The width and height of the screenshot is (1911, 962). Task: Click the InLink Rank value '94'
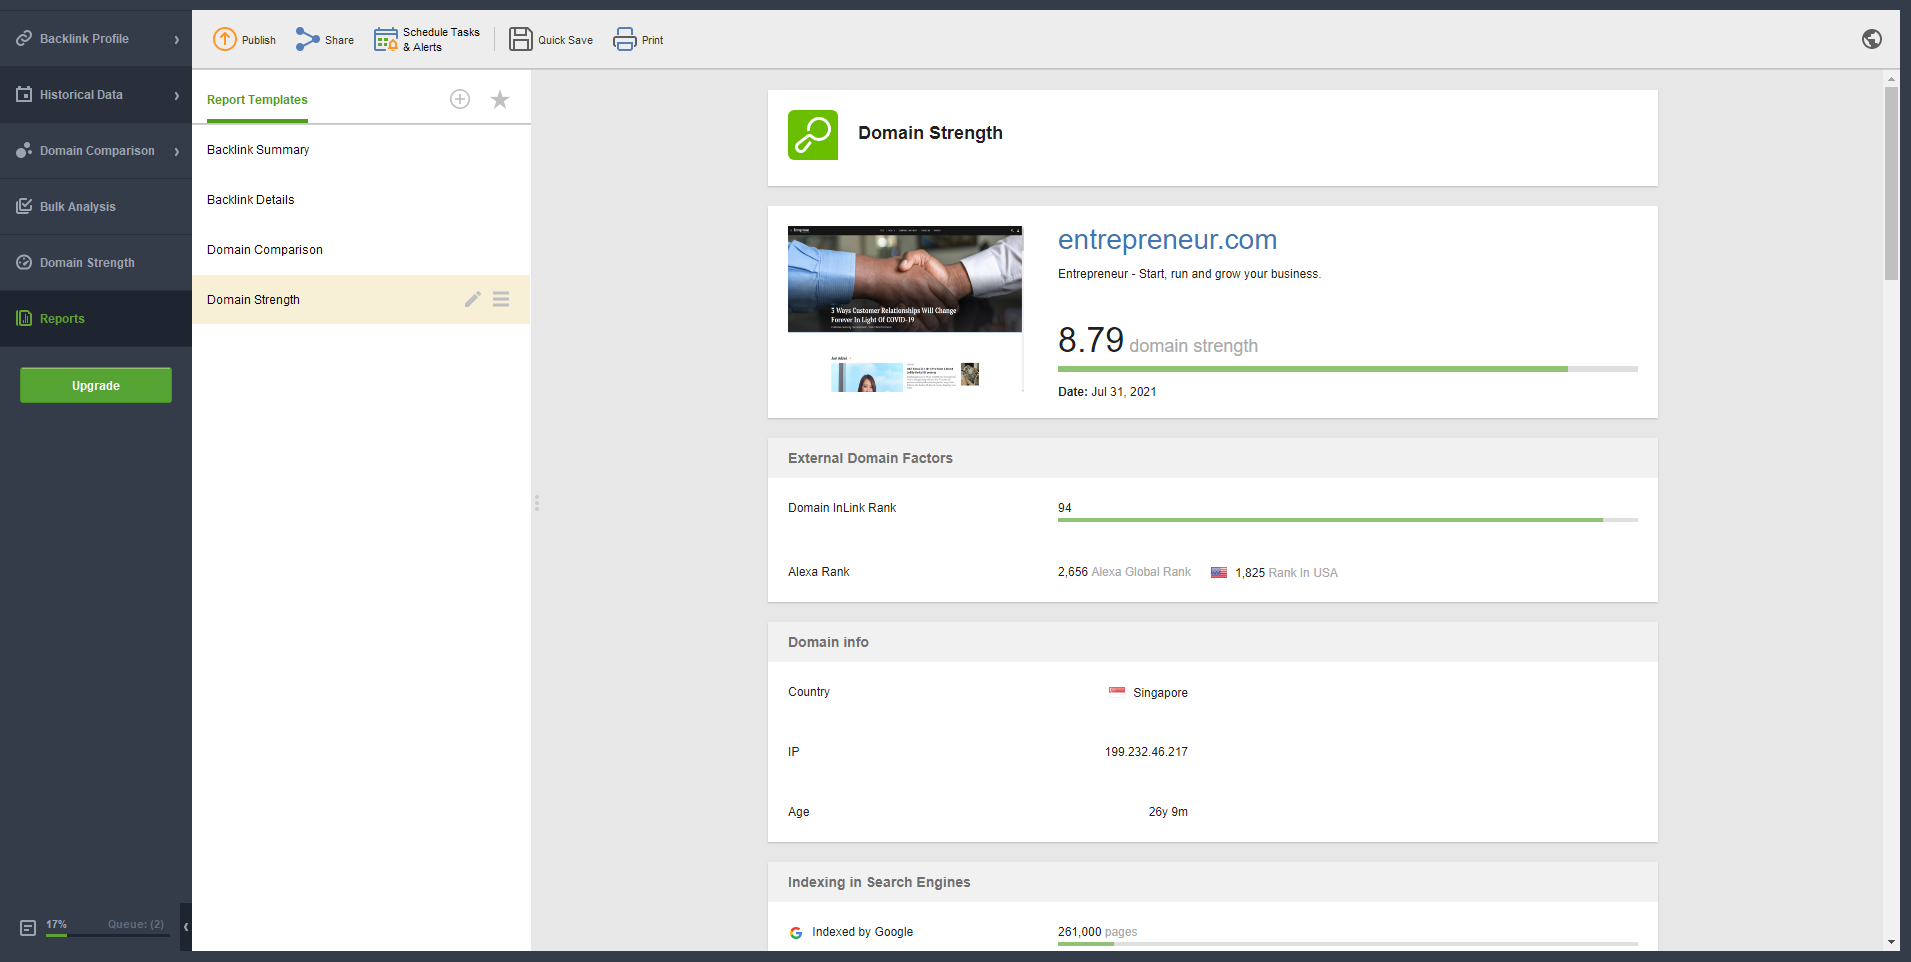pyautogui.click(x=1065, y=508)
